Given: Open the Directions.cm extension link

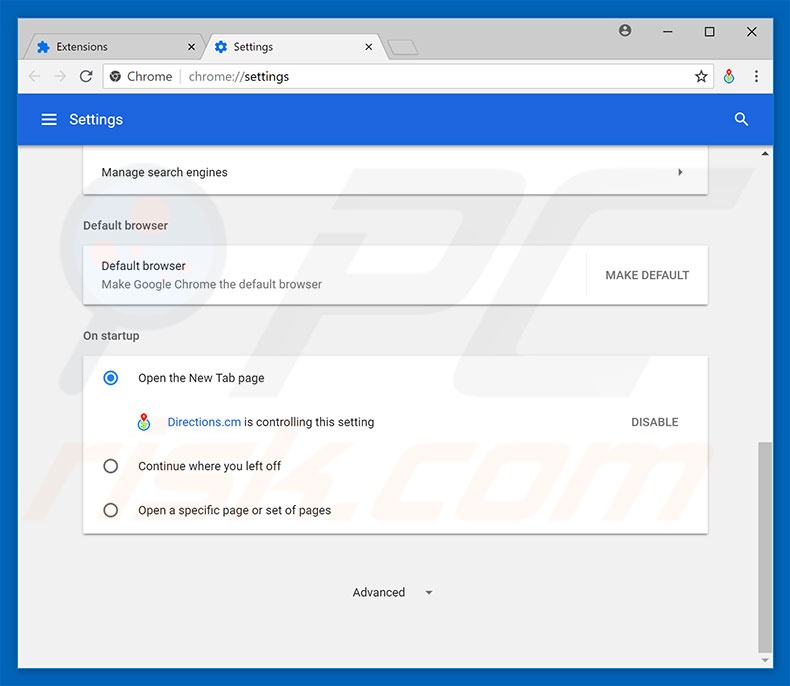Looking at the screenshot, I should [x=204, y=422].
